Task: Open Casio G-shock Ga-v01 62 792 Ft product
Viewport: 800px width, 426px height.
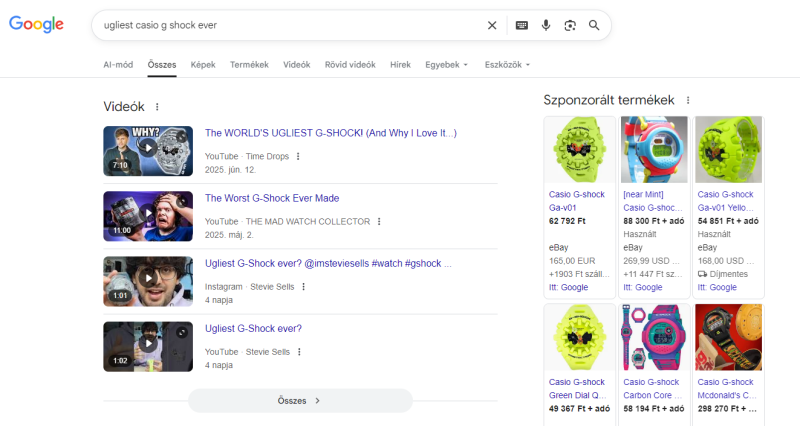Action: pyautogui.click(x=577, y=201)
